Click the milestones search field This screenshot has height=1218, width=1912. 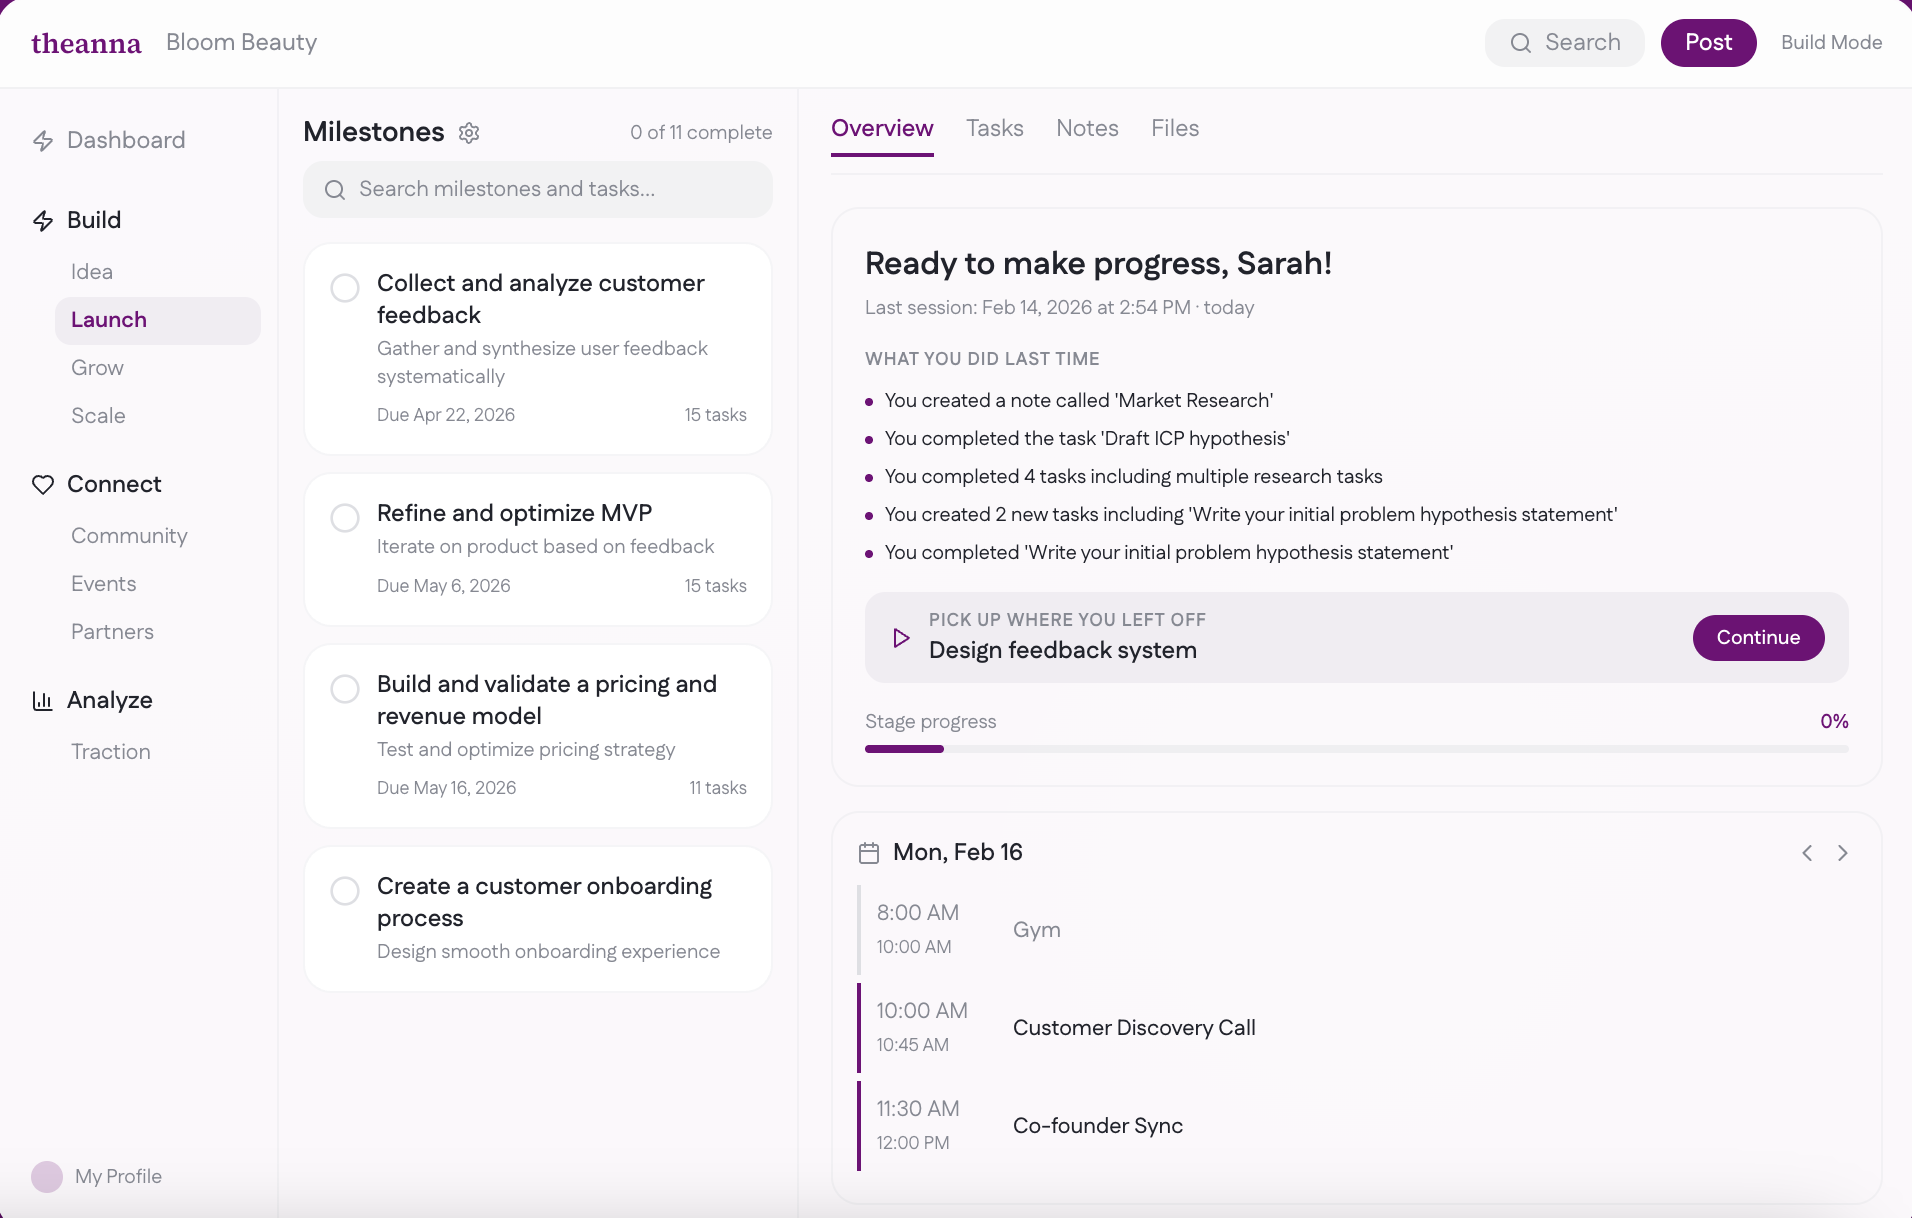click(538, 189)
